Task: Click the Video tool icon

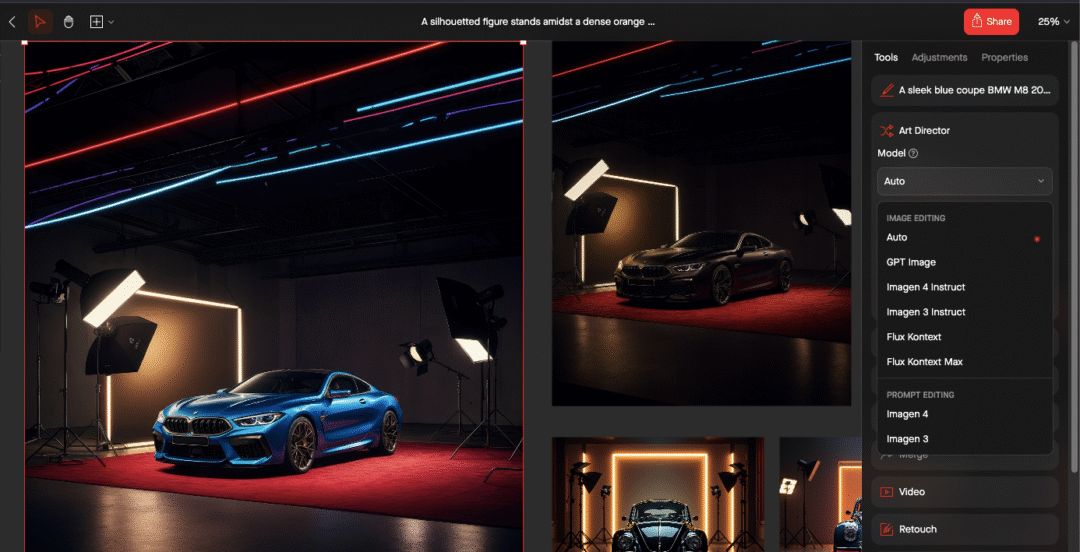Action: (x=886, y=492)
